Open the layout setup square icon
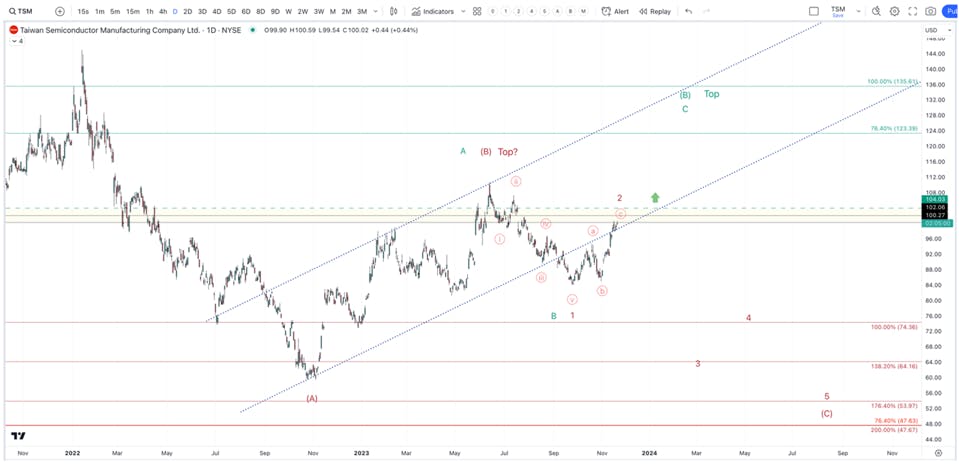Screen dimensions: 959x464 tap(813, 11)
